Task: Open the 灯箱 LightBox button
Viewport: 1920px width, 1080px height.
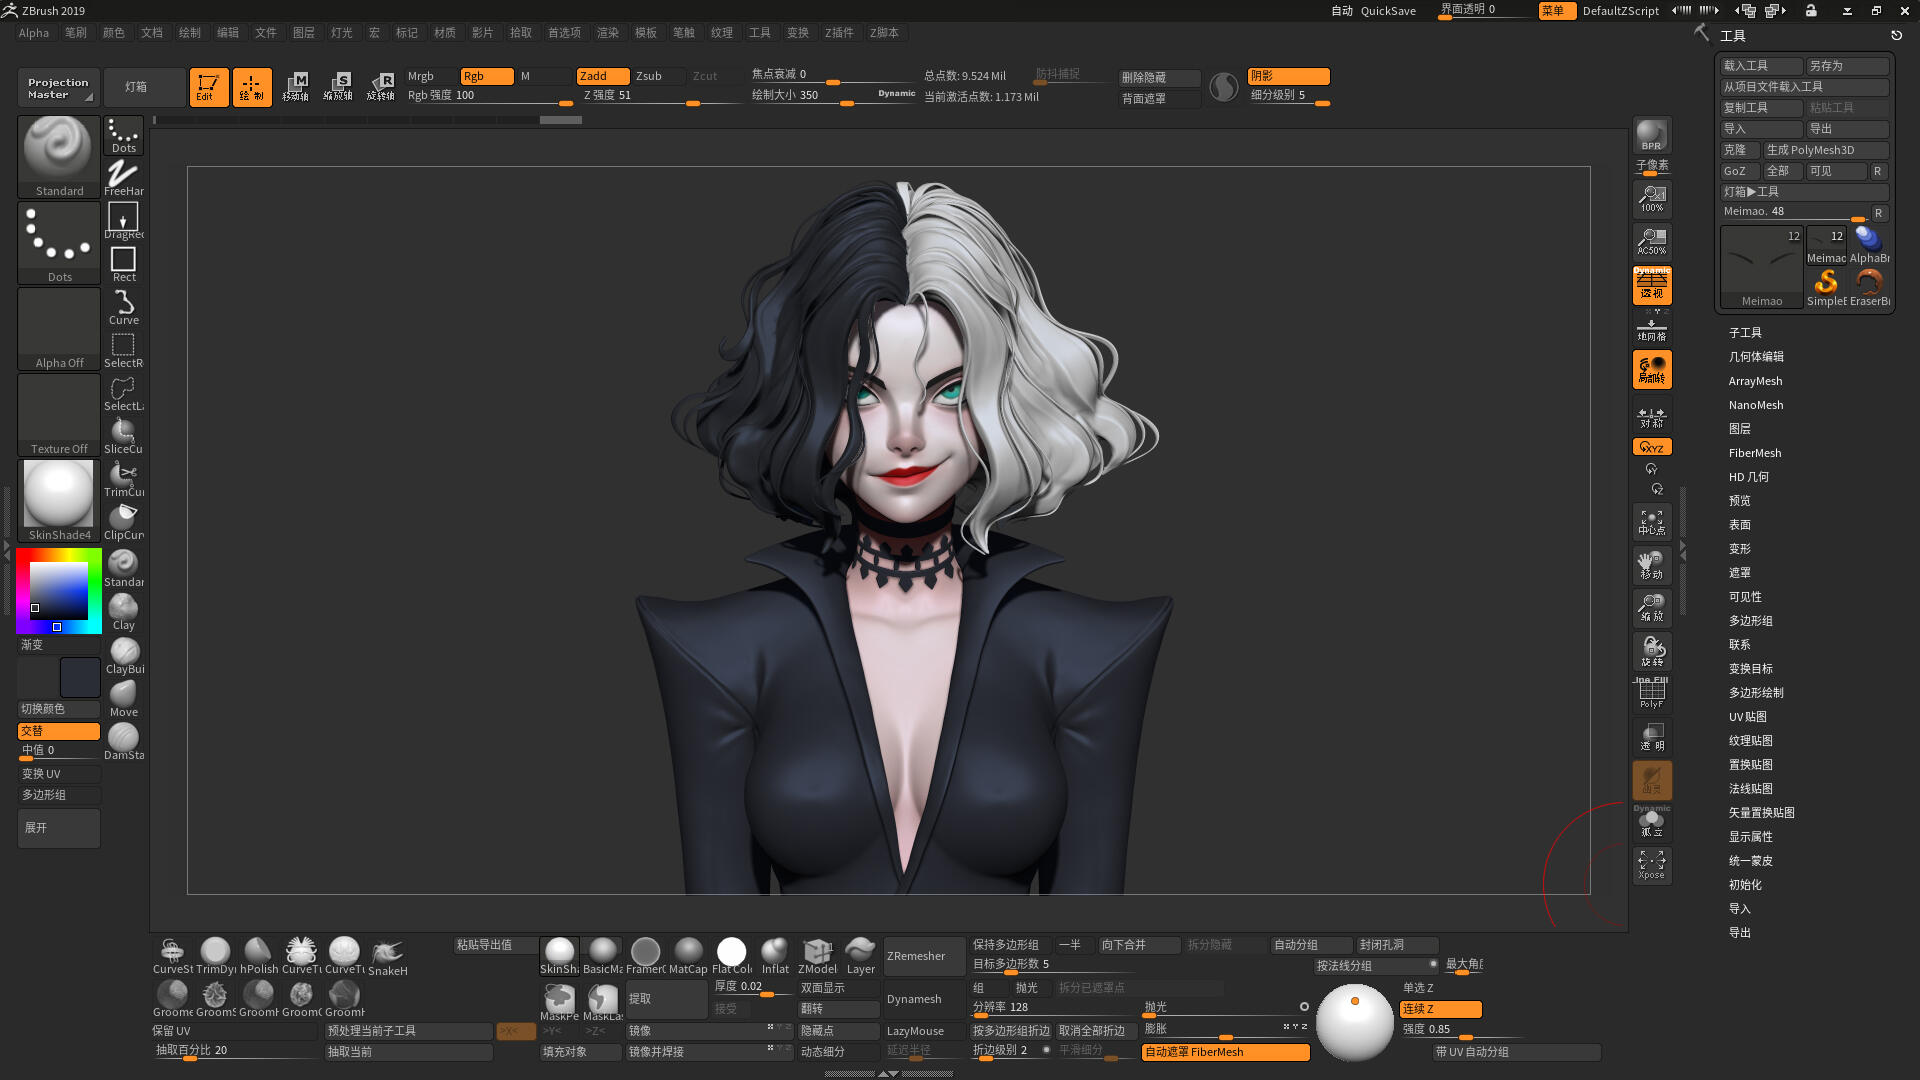Action: click(144, 87)
